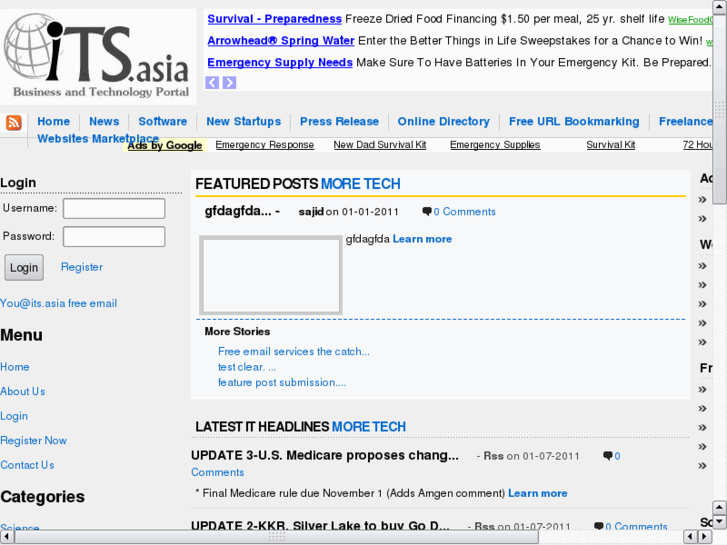The height and width of the screenshot is (545, 727).
Task: Open You@its.asia free email link
Action: pyautogui.click(x=58, y=303)
